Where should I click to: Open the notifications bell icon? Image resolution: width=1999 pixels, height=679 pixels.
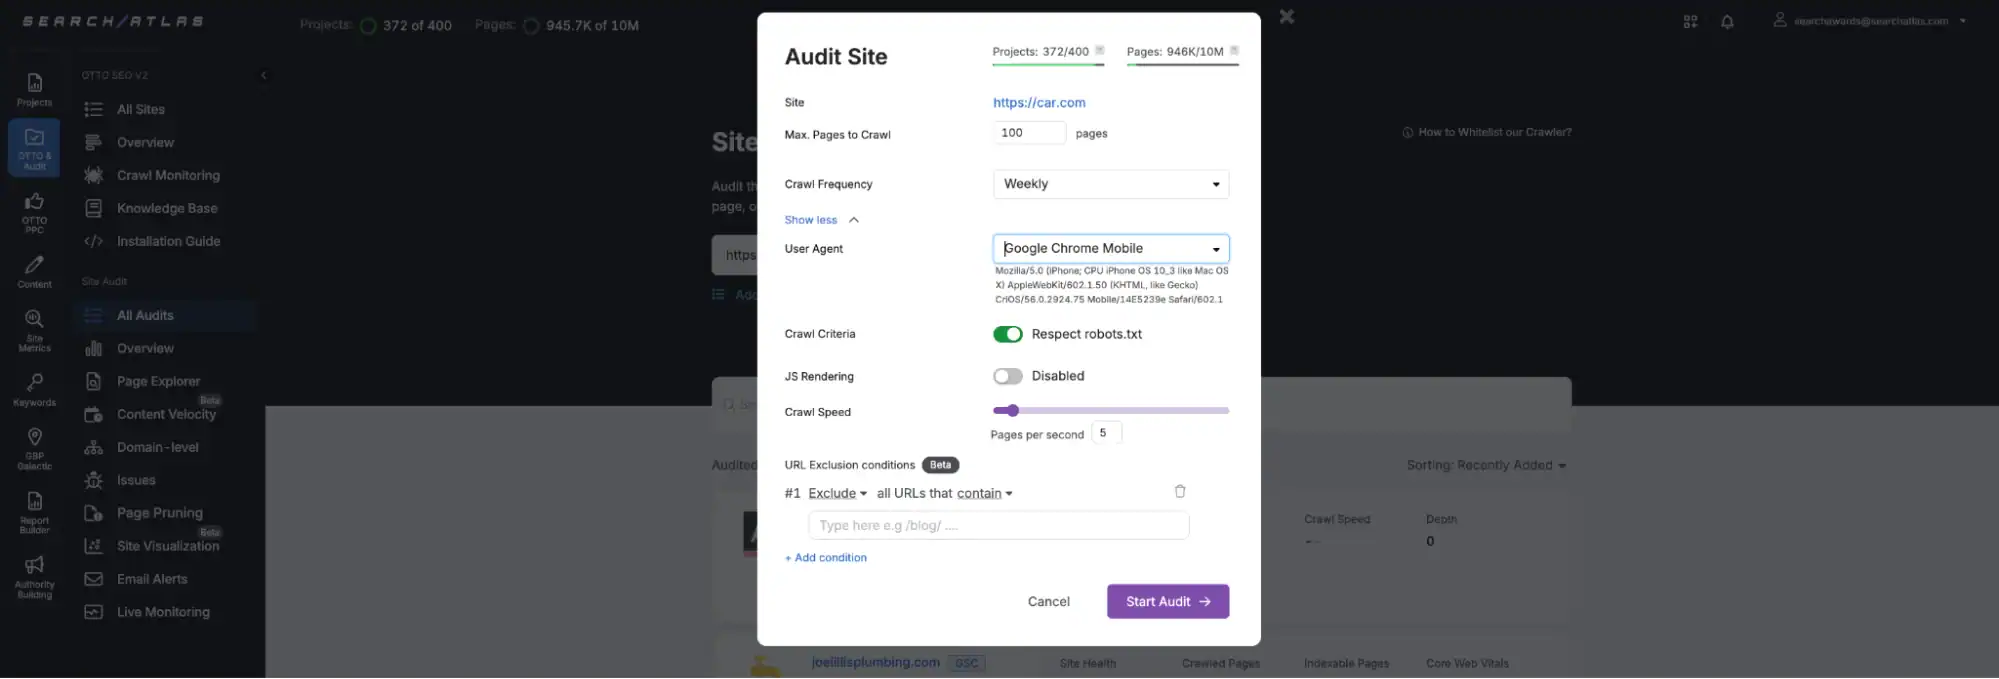click(1727, 22)
